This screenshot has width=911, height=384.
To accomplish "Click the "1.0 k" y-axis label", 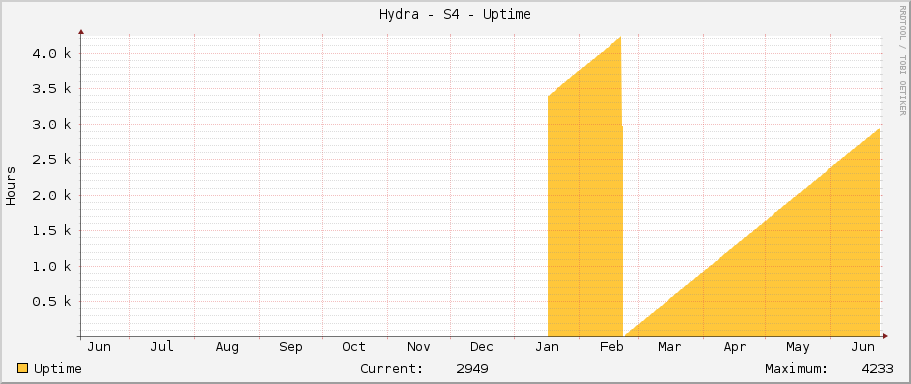I will tap(51, 267).
